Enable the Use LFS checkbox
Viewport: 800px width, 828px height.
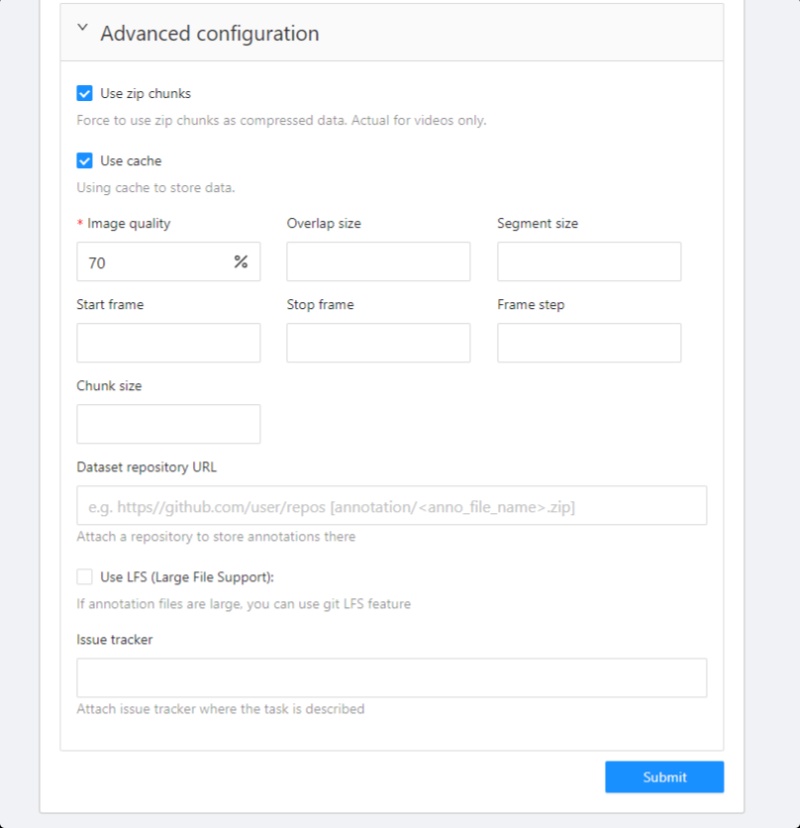85,577
